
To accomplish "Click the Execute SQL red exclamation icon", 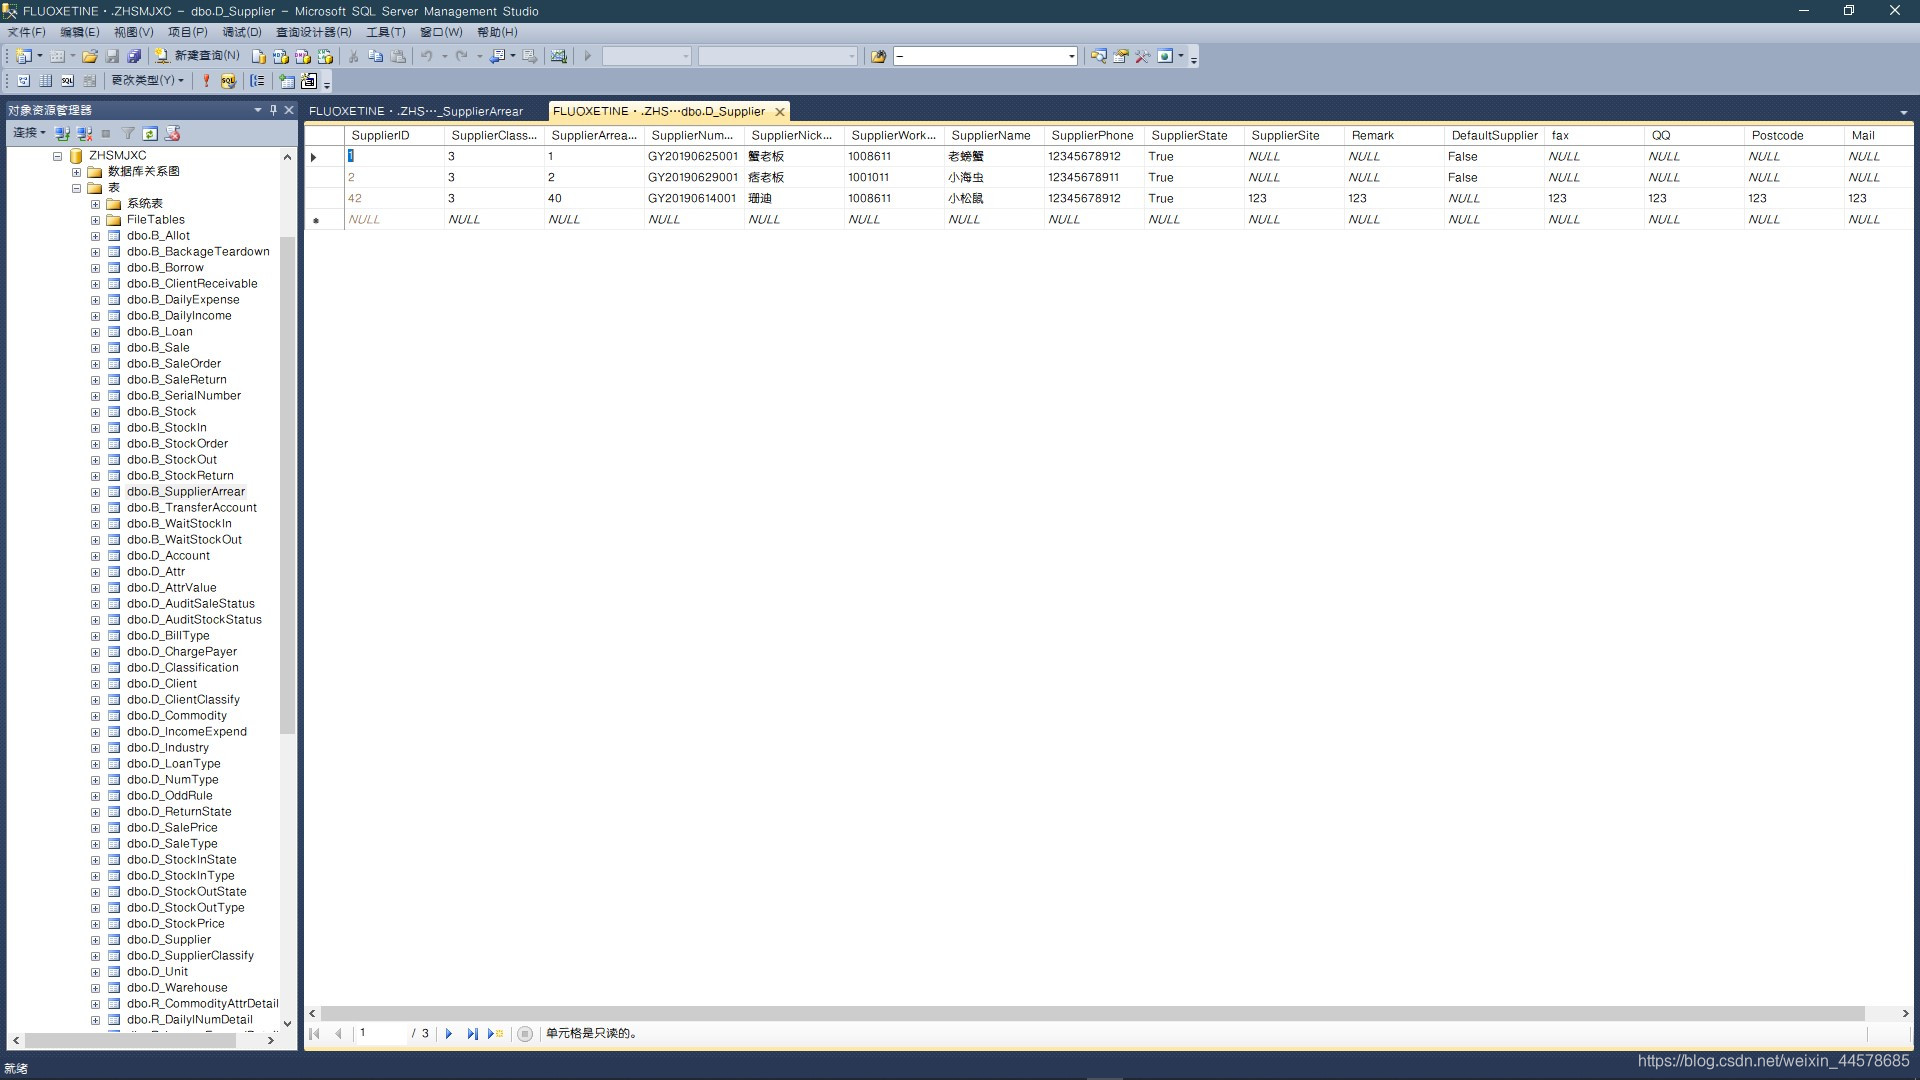I will click(206, 80).
